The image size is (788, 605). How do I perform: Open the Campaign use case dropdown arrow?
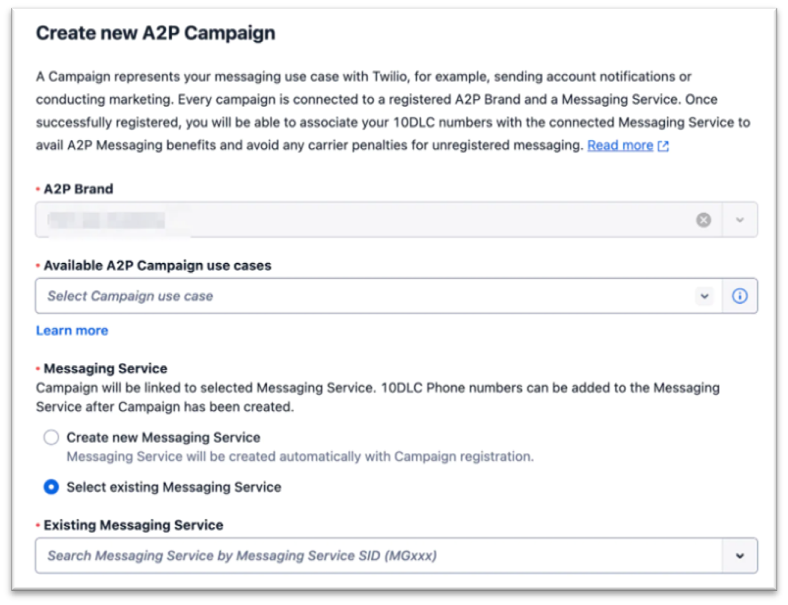pos(705,296)
